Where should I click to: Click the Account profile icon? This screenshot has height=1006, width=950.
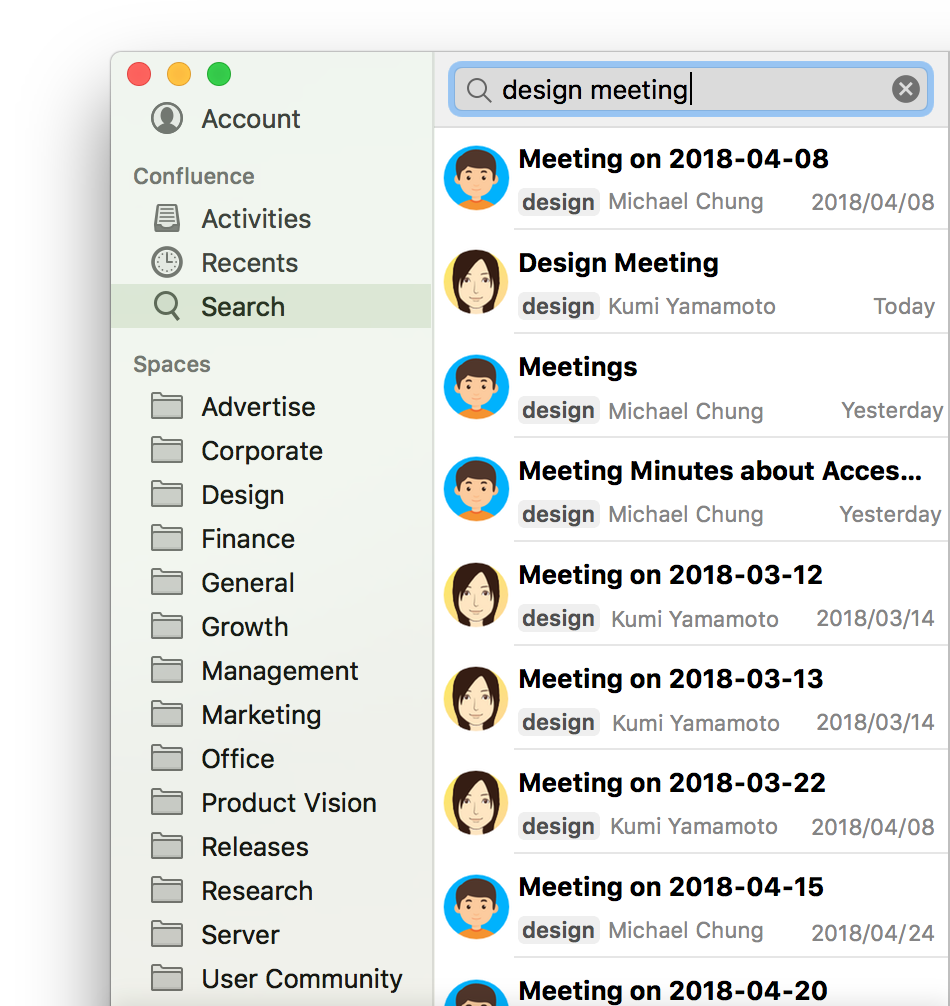(167, 118)
